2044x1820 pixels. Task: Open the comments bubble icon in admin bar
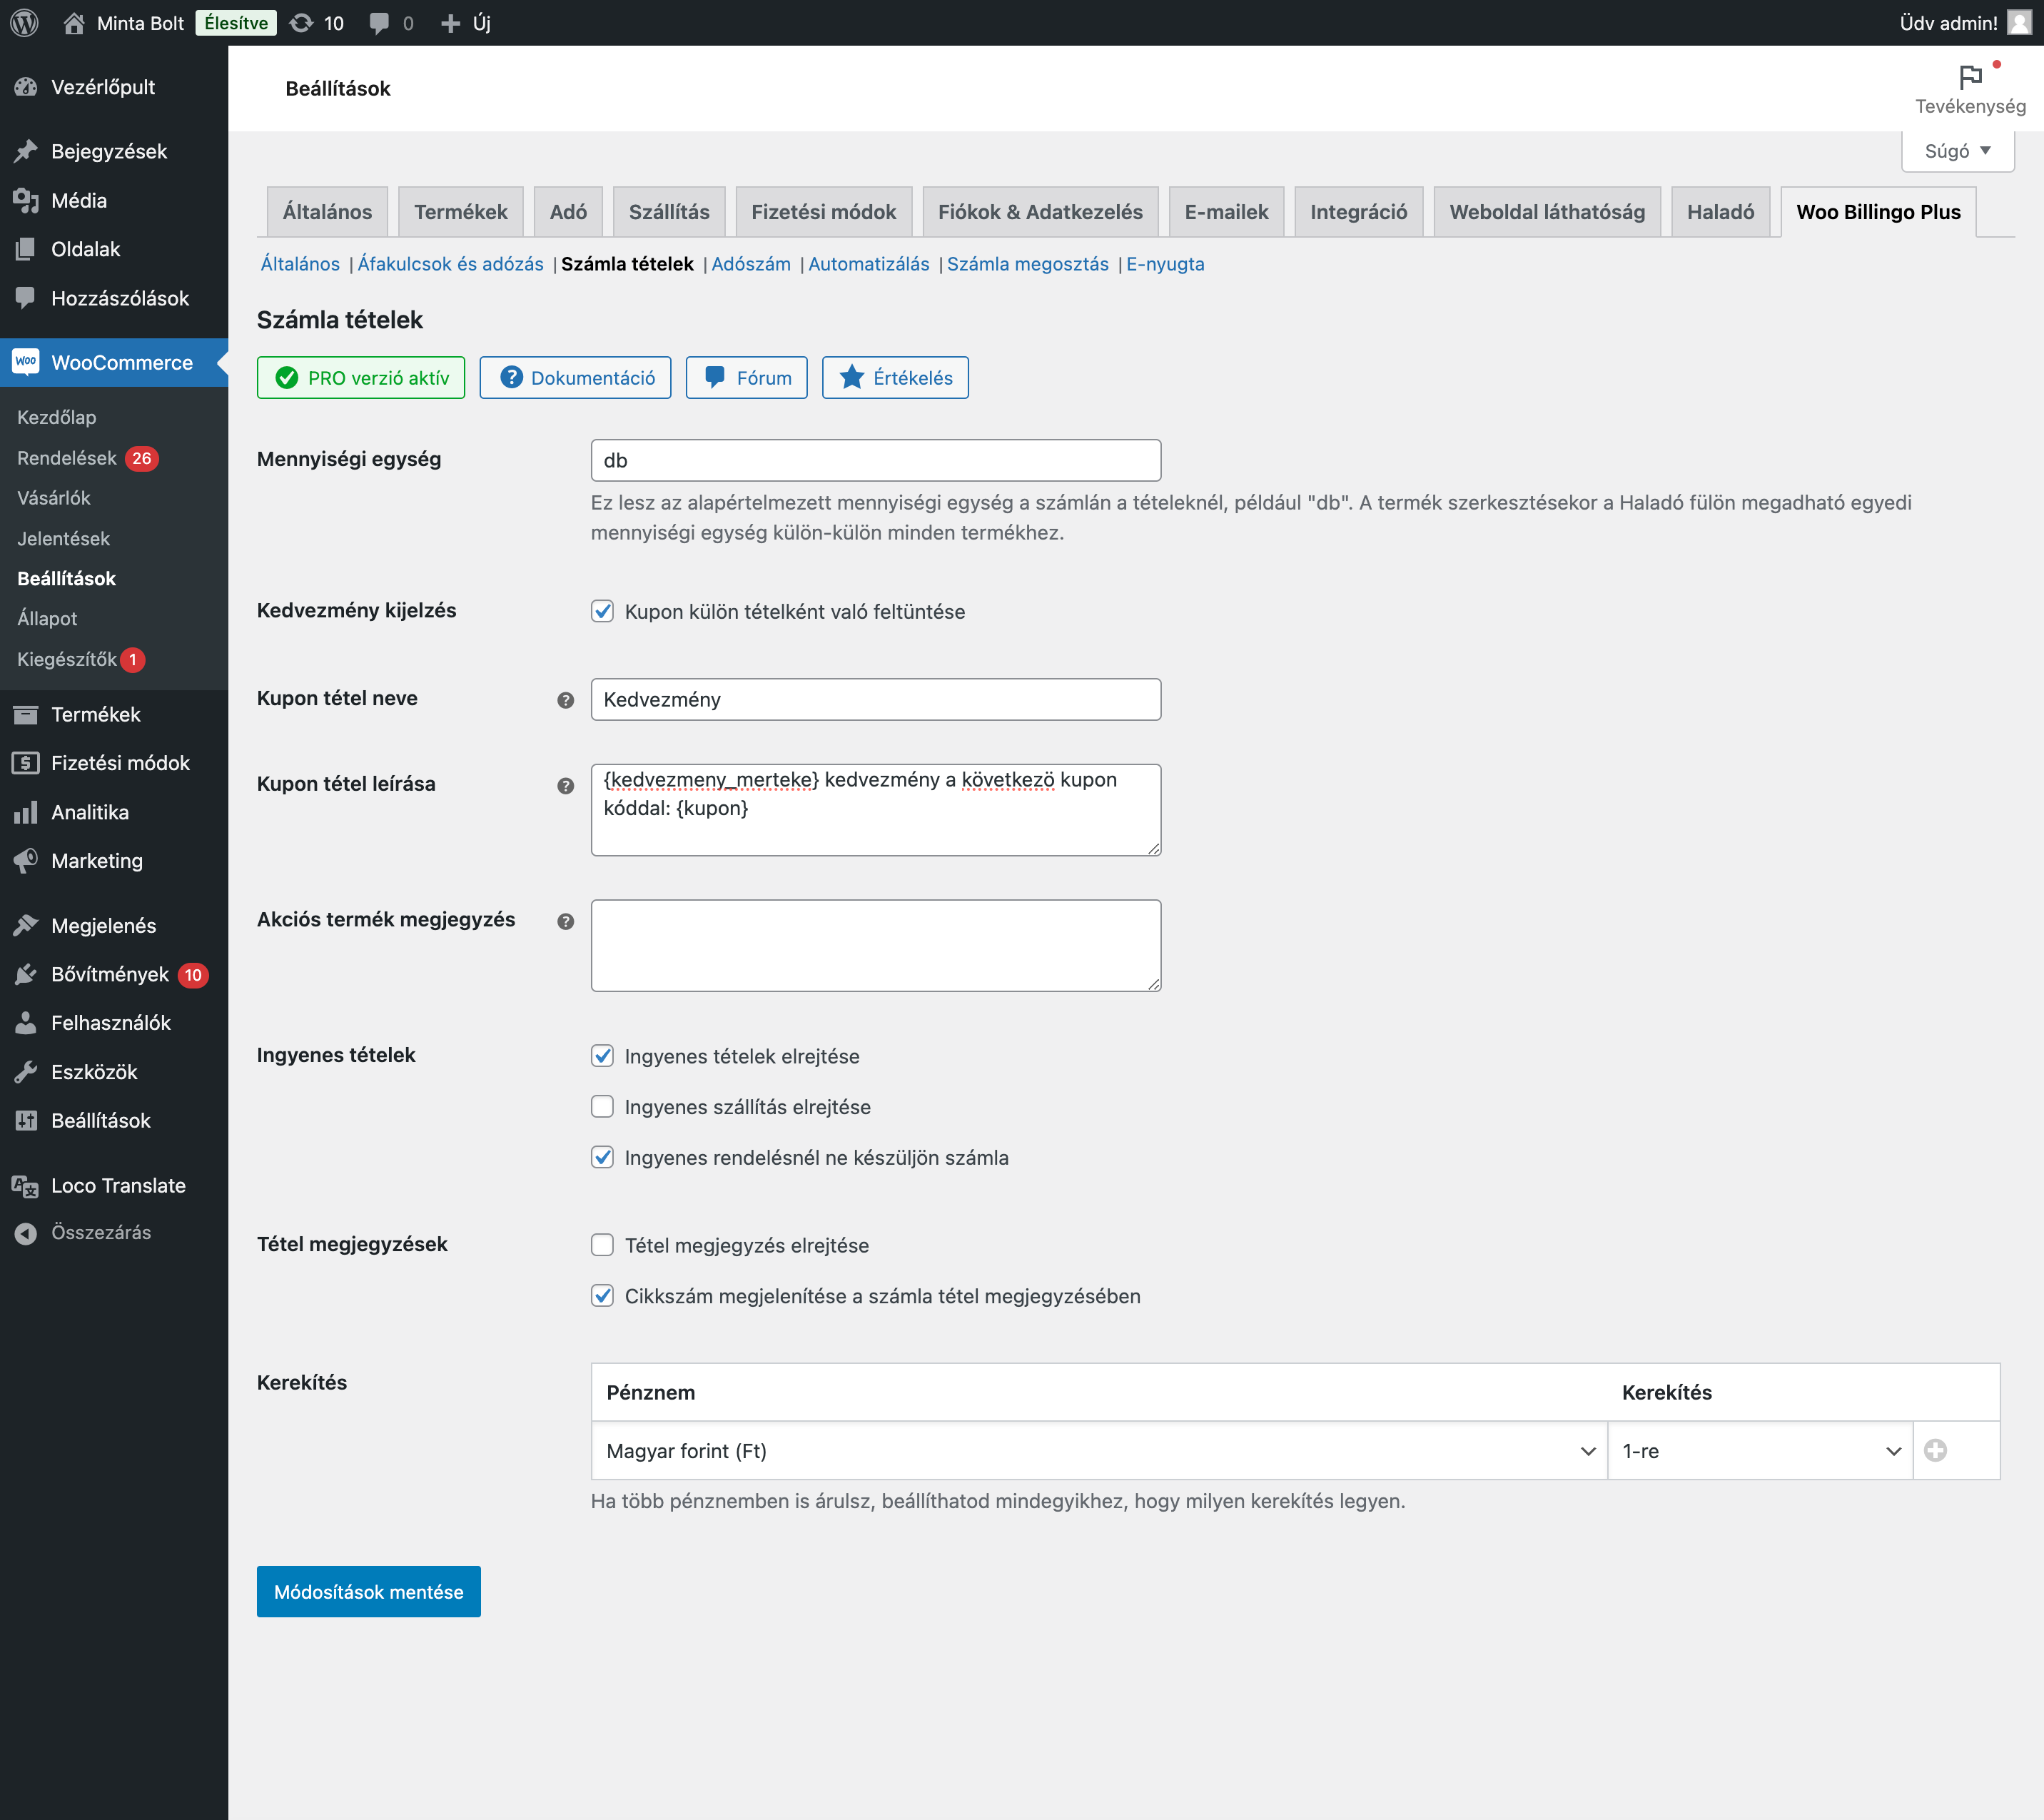pyautogui.click(x=379, y=22)
